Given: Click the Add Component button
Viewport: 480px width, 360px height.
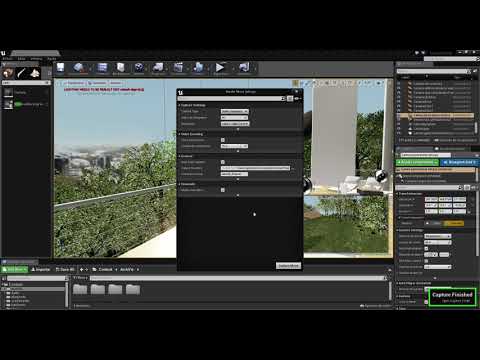Looking at the screenshot, I should coord(417,162).
